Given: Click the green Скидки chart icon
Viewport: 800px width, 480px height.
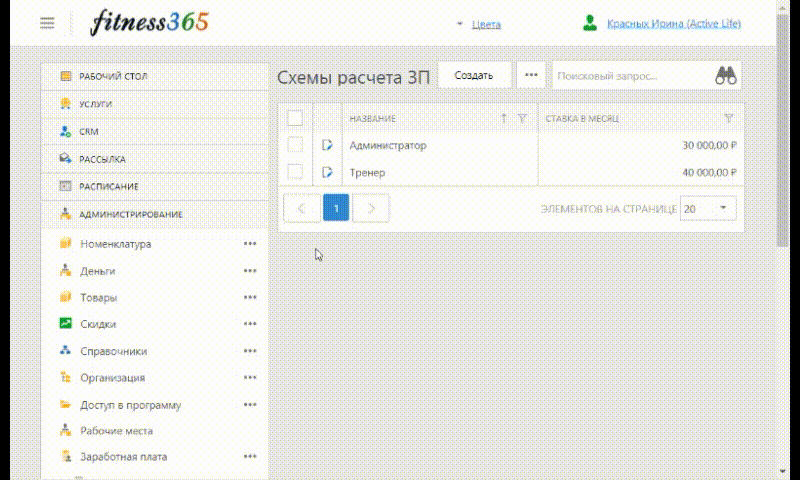Looking at the screenshot, I should click(65, 323).
